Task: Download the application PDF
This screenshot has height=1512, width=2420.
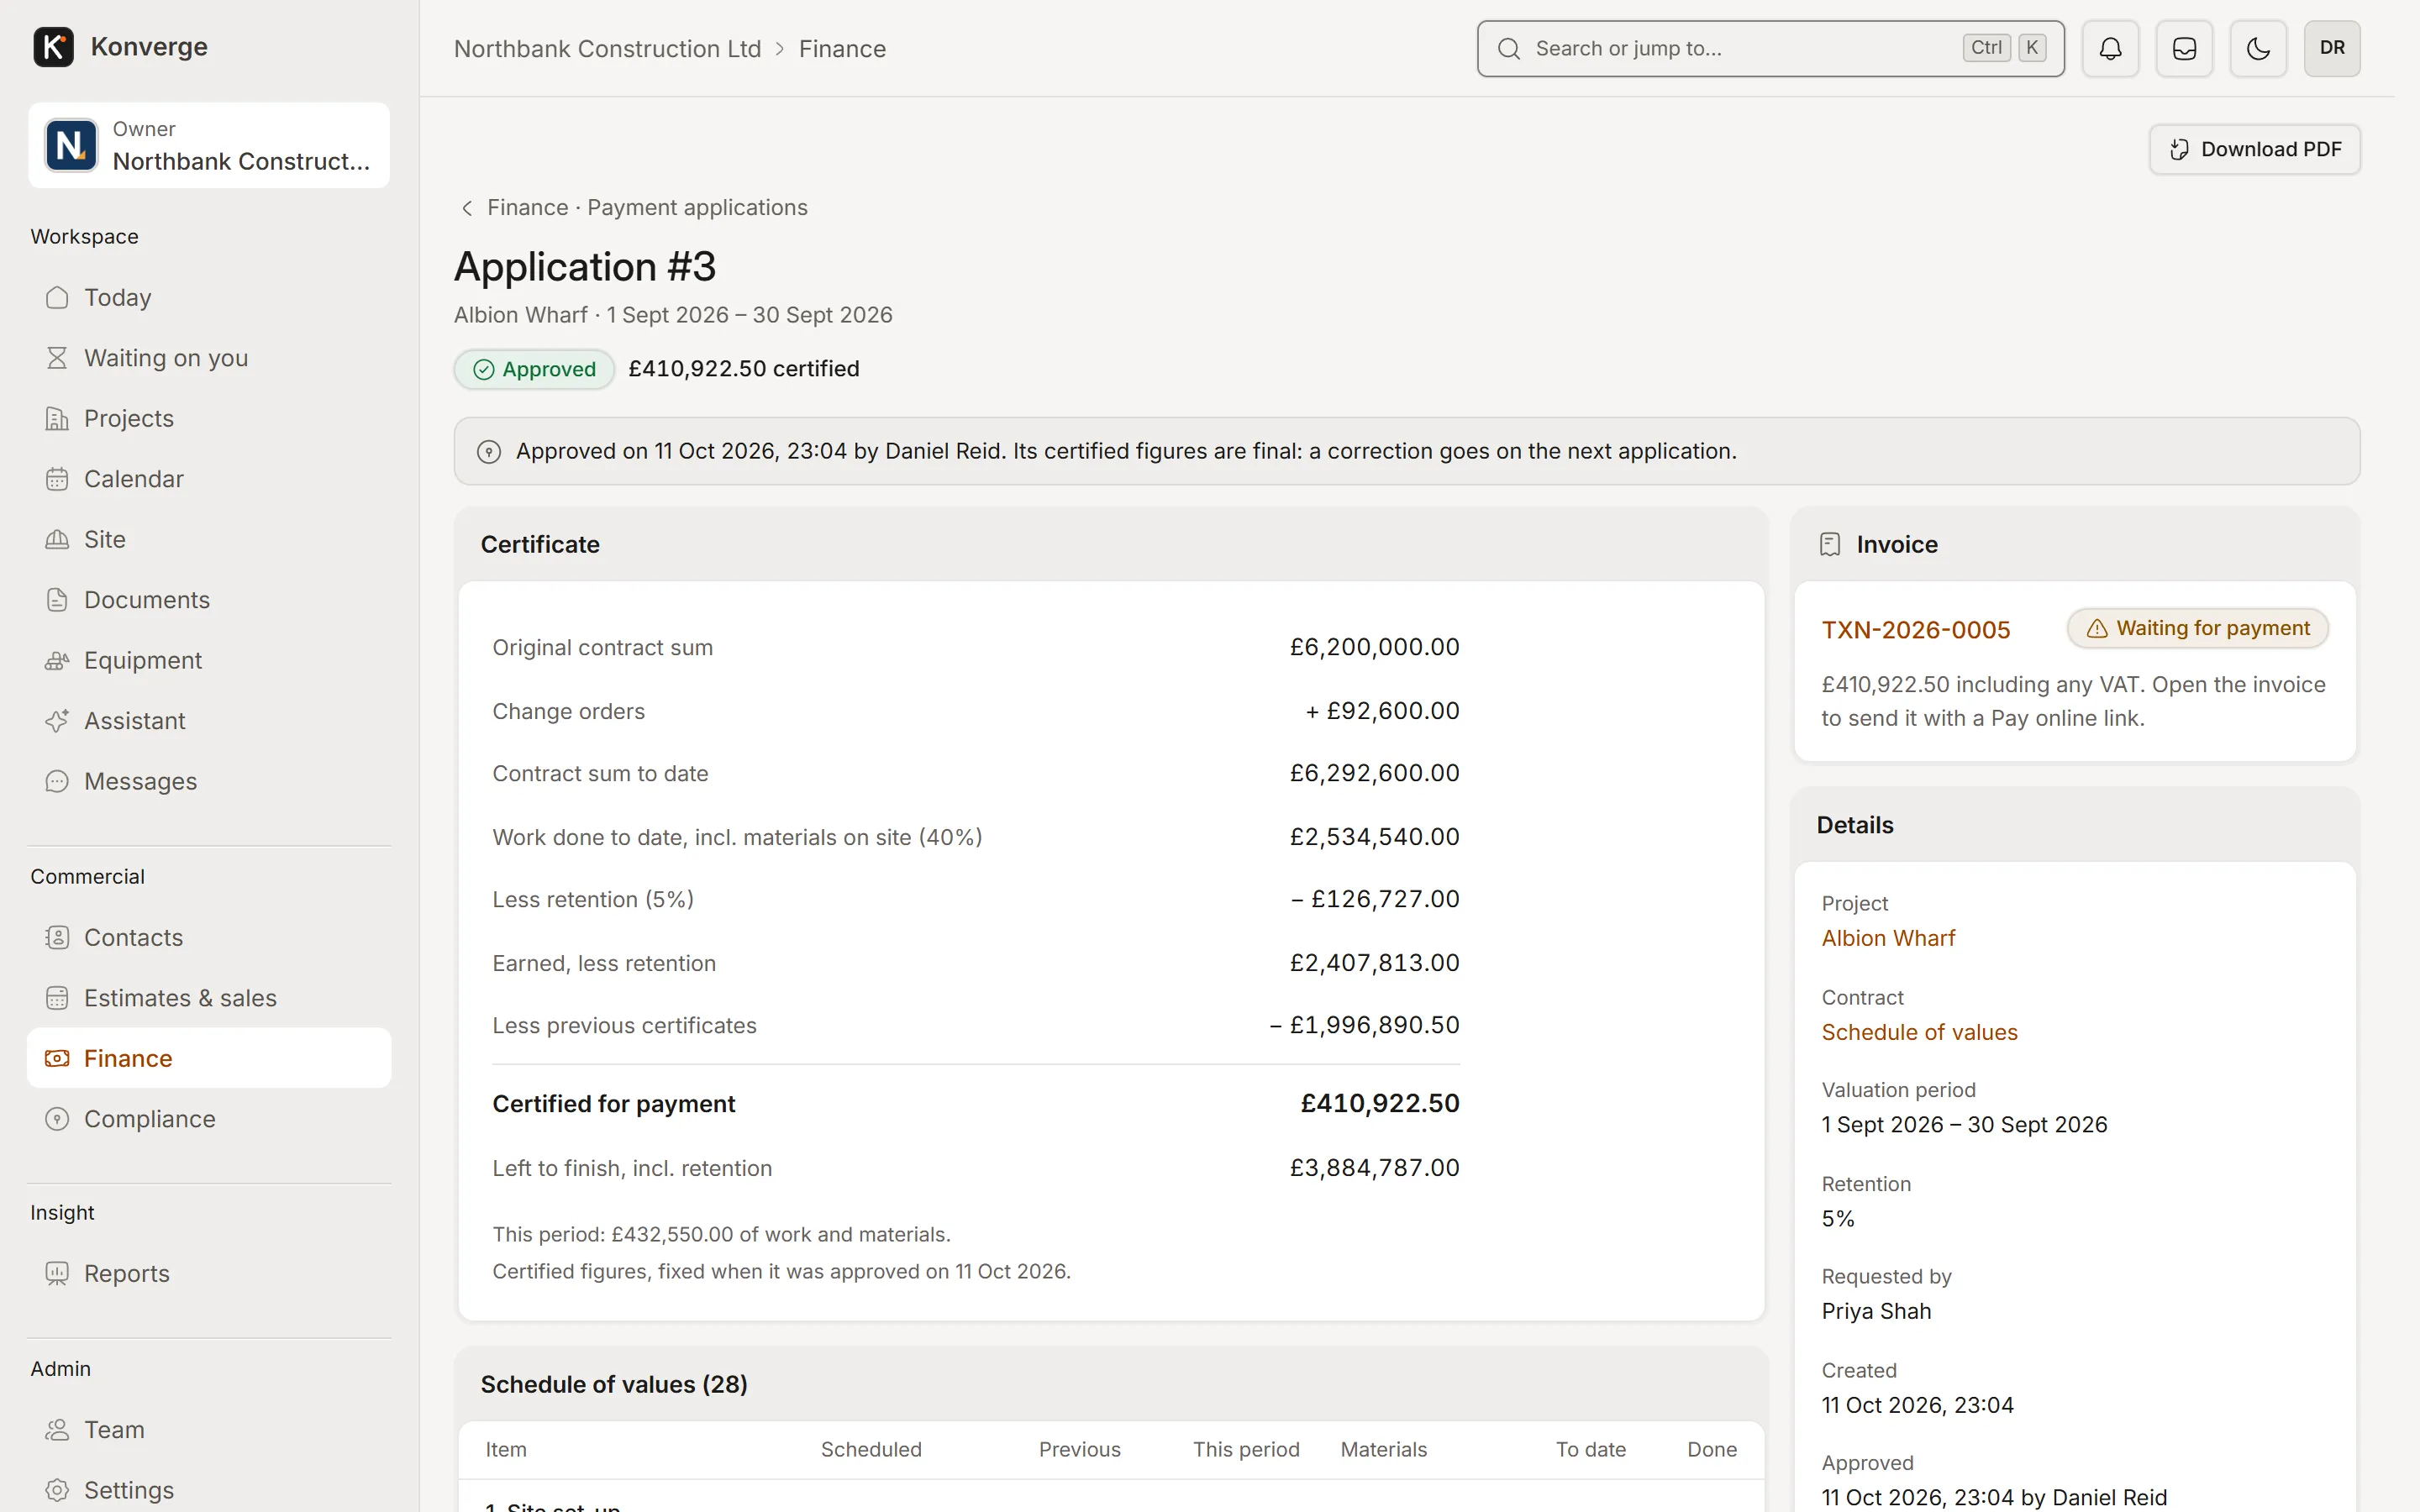Action: click(2254, 149)
